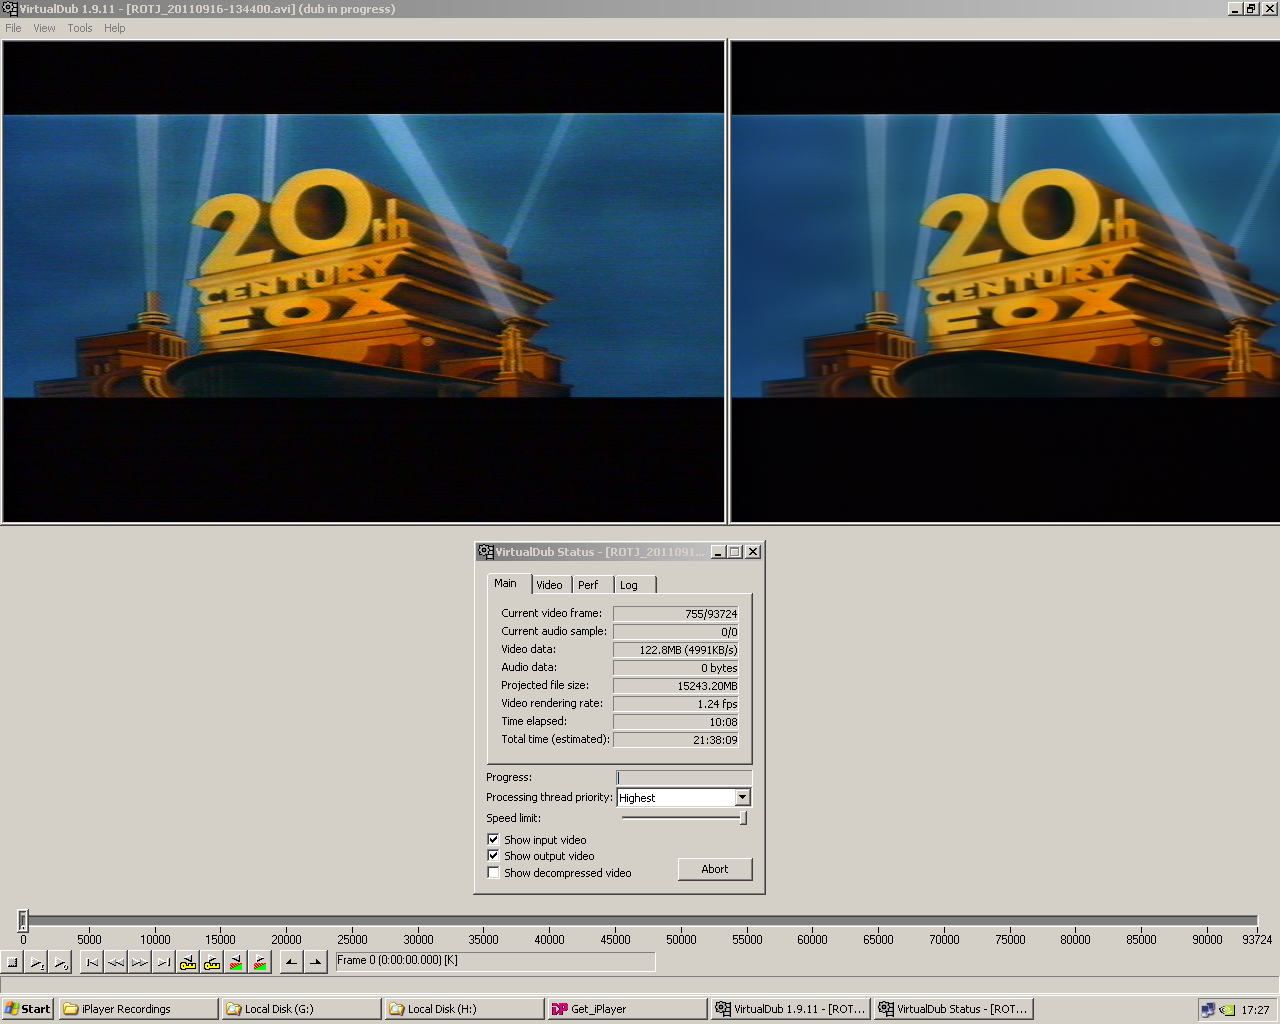Click the input video preview pane
1280x1024 pixels.
[364, 281]
